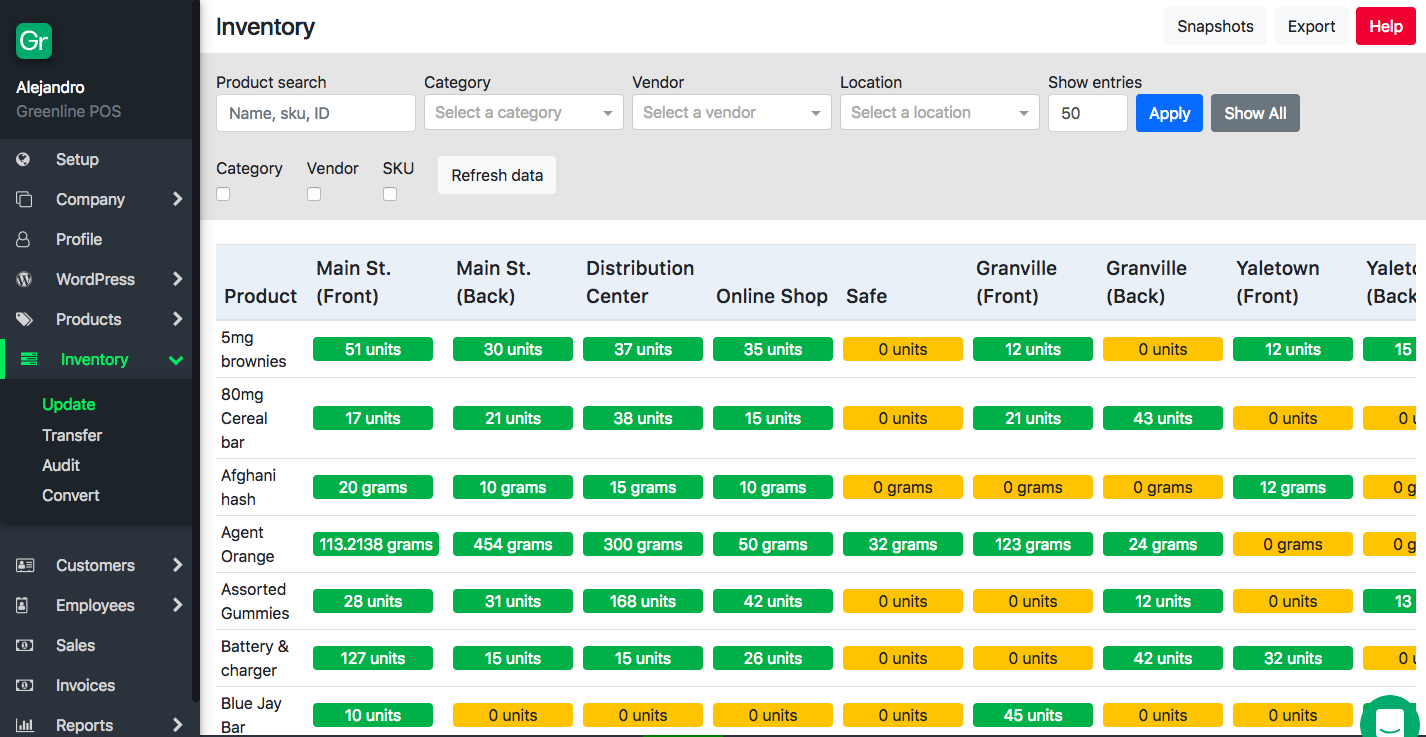Open the Select a vendor dropdown

coord(731,113)
